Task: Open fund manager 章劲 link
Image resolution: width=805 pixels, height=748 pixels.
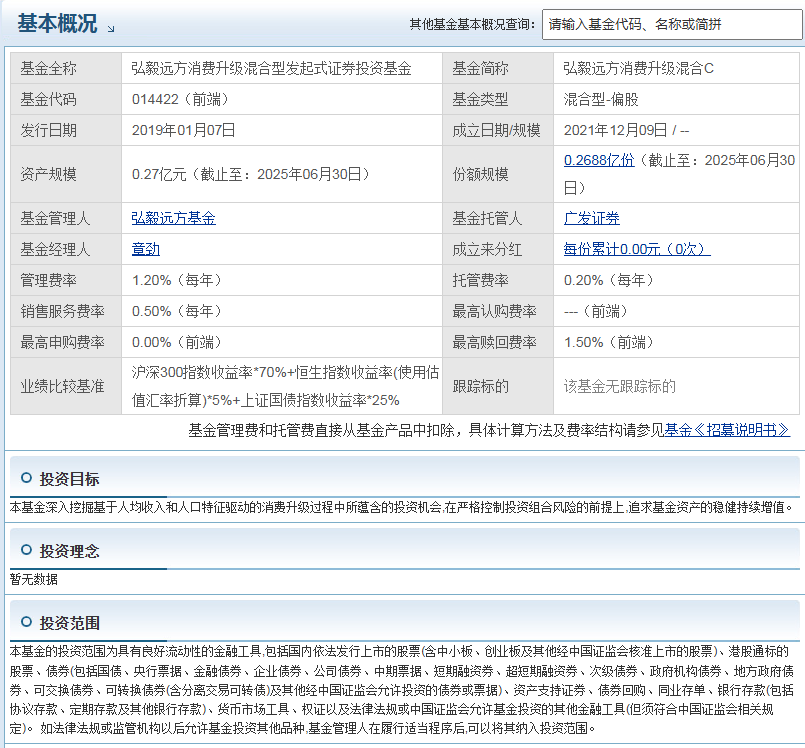Action: click(x=146, y=249)
